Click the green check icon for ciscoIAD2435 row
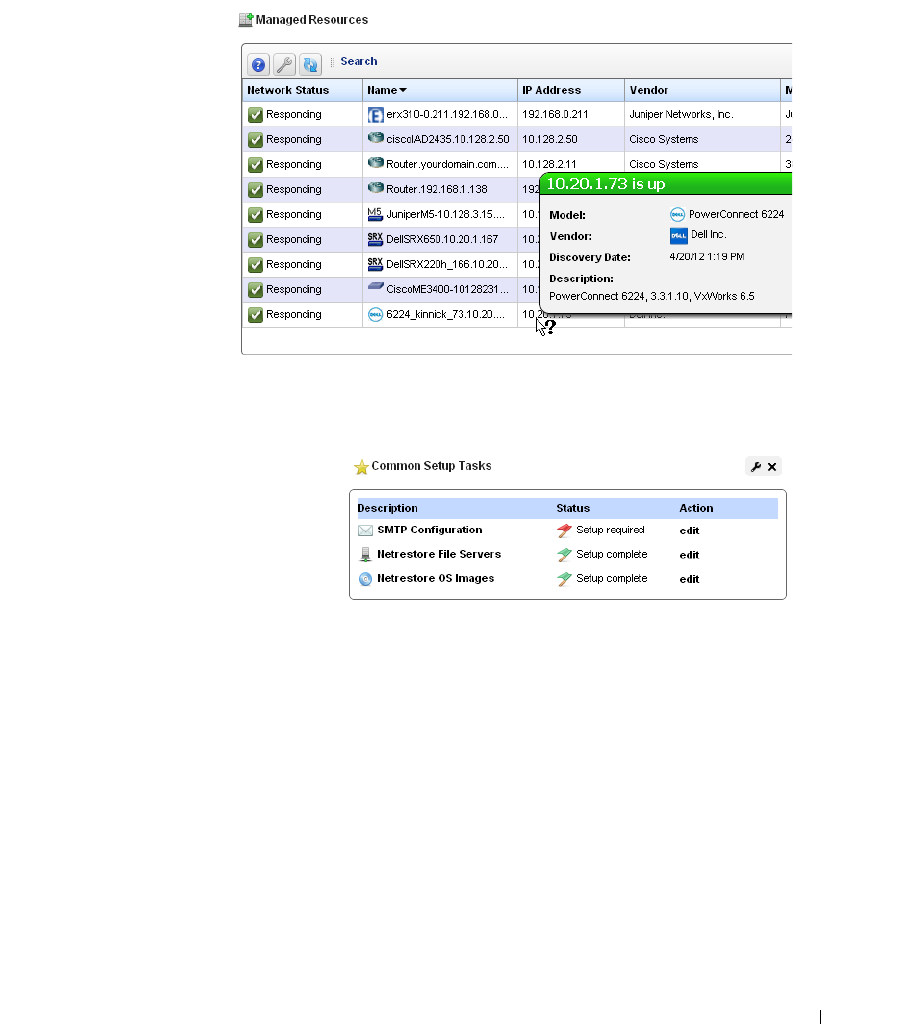 click(255, 140)
